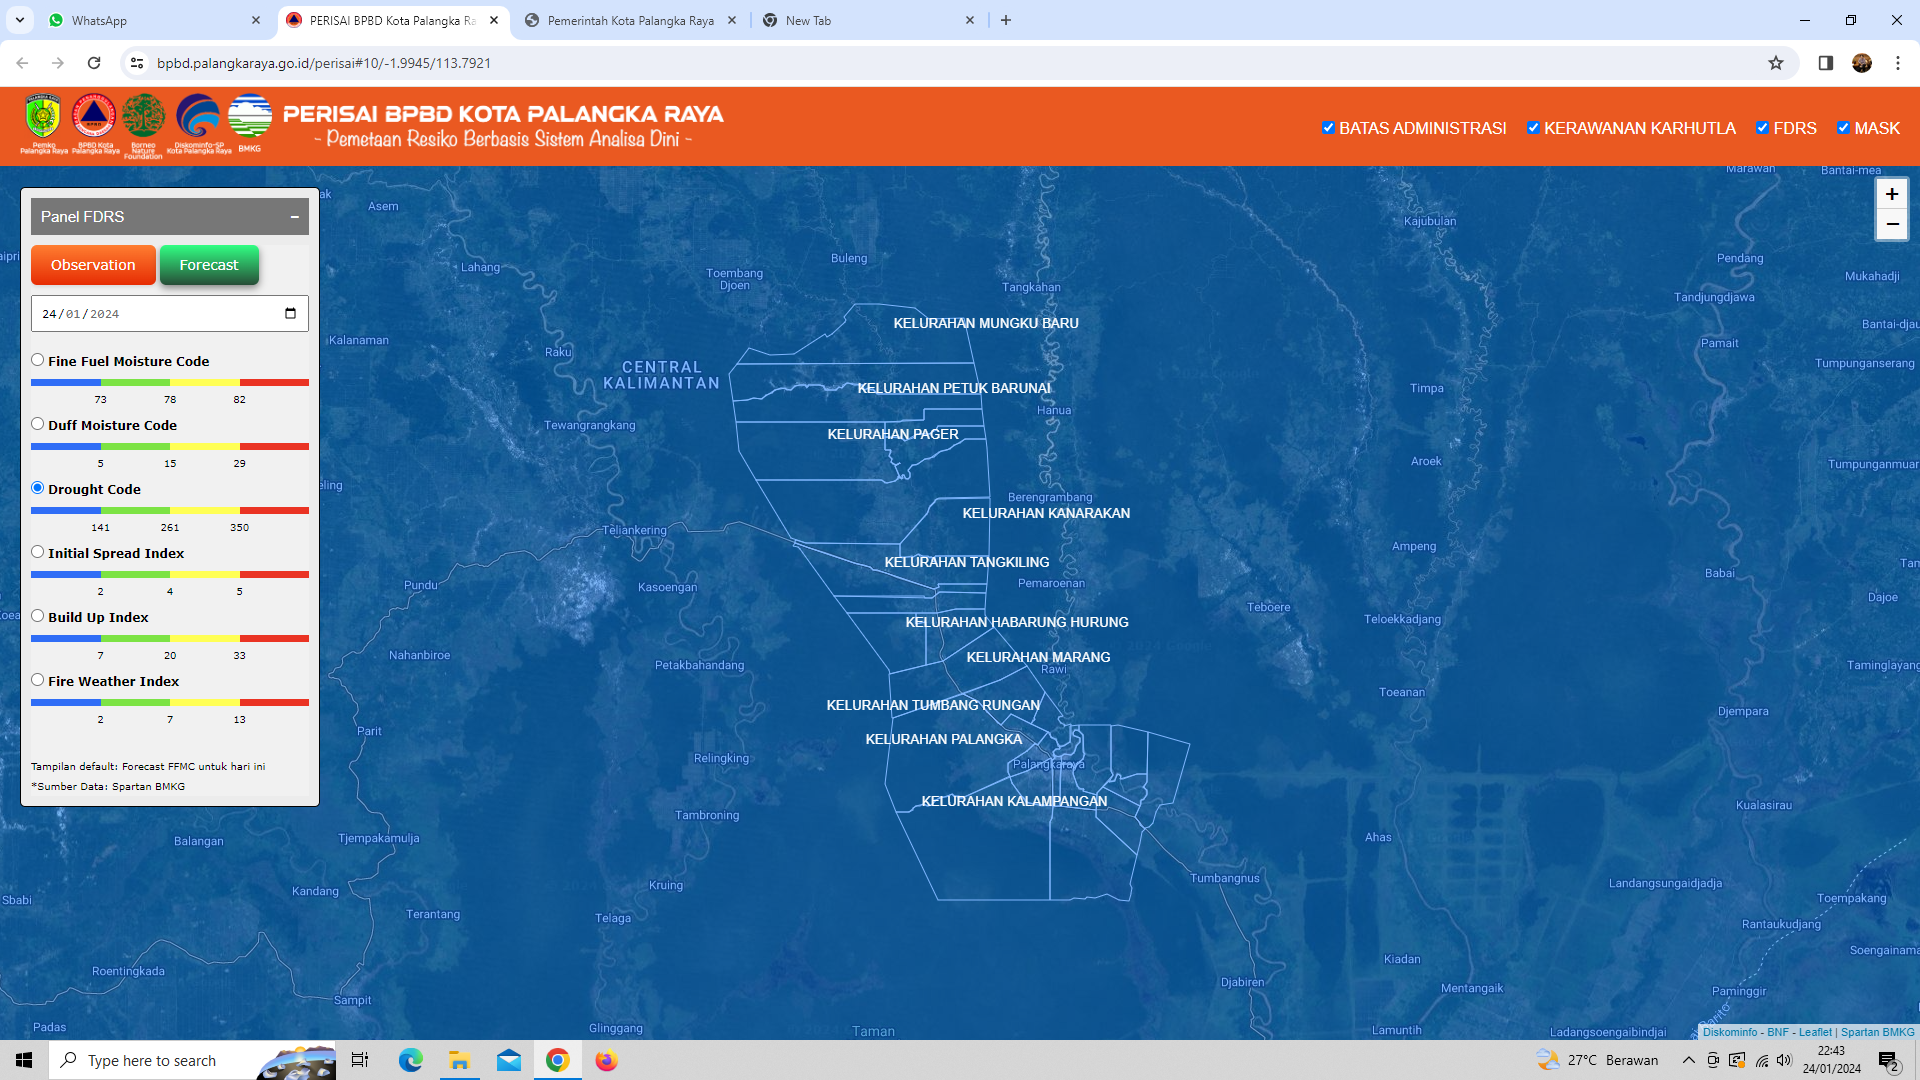Open Chrome three-dot menu
The height and width of the screenshot is (1080, 1920).
1898,63
